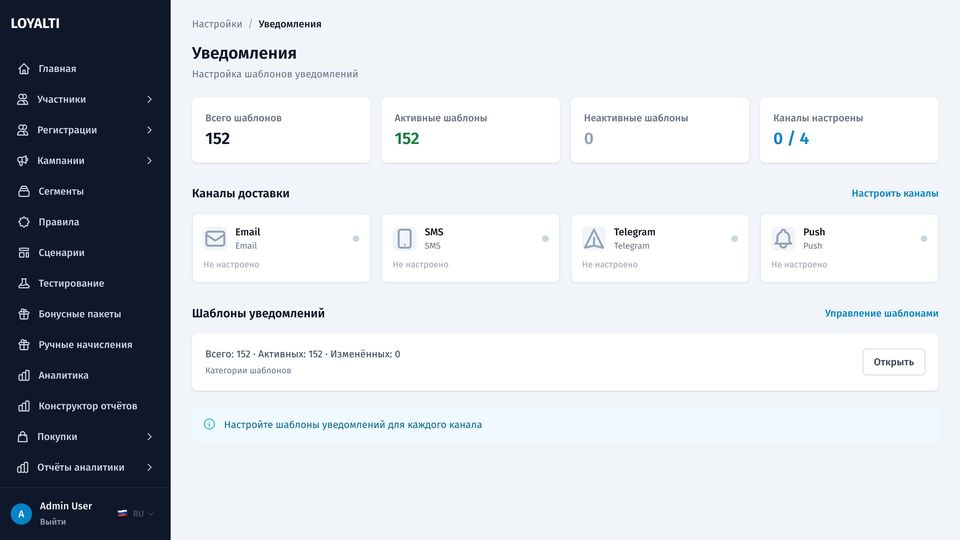Click the Email channel status dot
This screenshot has width=960, height=540.
tap(356, 239)
